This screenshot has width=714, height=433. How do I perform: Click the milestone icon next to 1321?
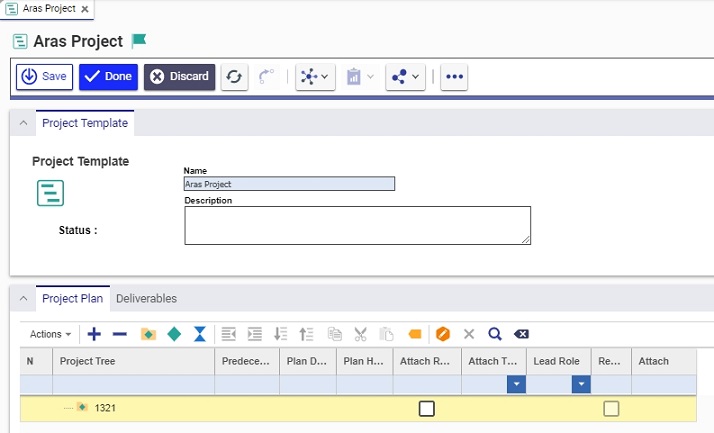(82, 407)
